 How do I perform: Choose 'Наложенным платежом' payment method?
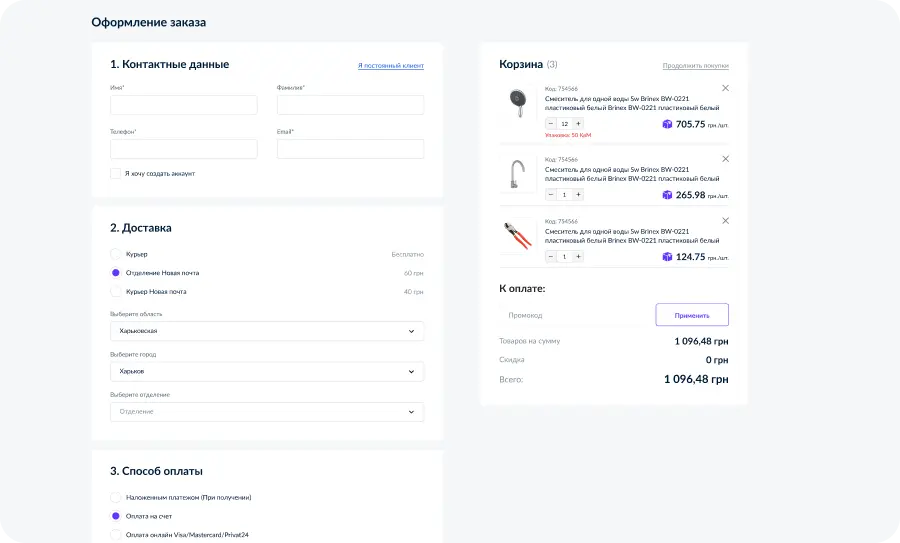[115, 497]
